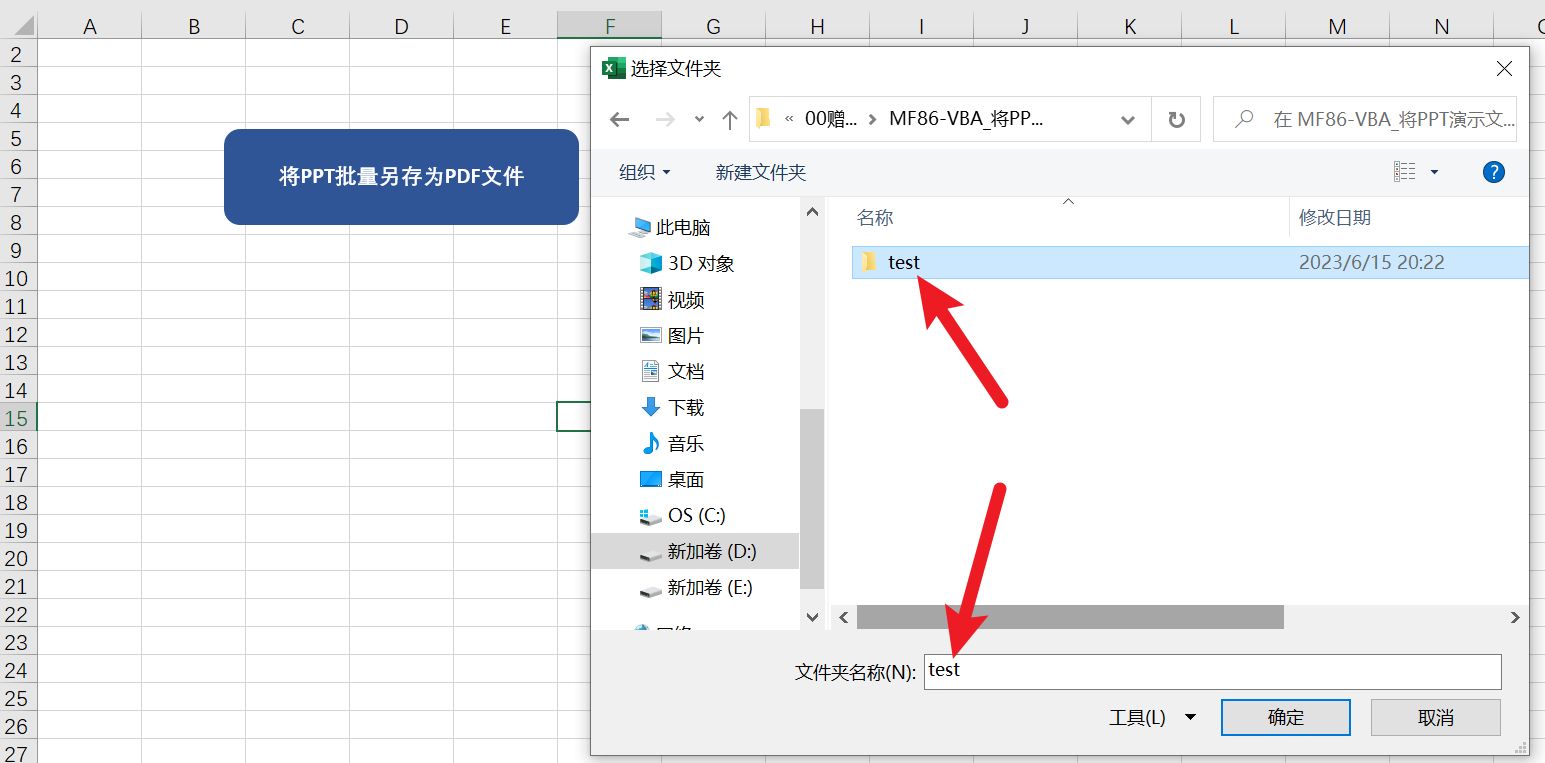This screenshot has width=1545, height=763.
Task: Click 将PPT批量另存为PDF文件 macro button
Action: click(x=401, y=177)
